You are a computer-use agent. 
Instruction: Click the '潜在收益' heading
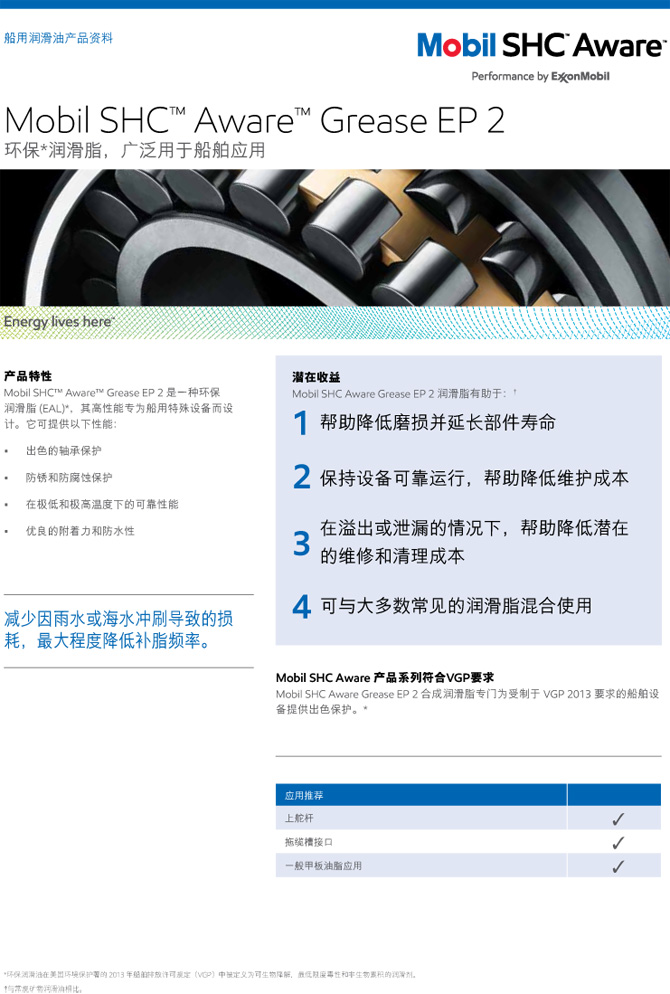(316, 377)
